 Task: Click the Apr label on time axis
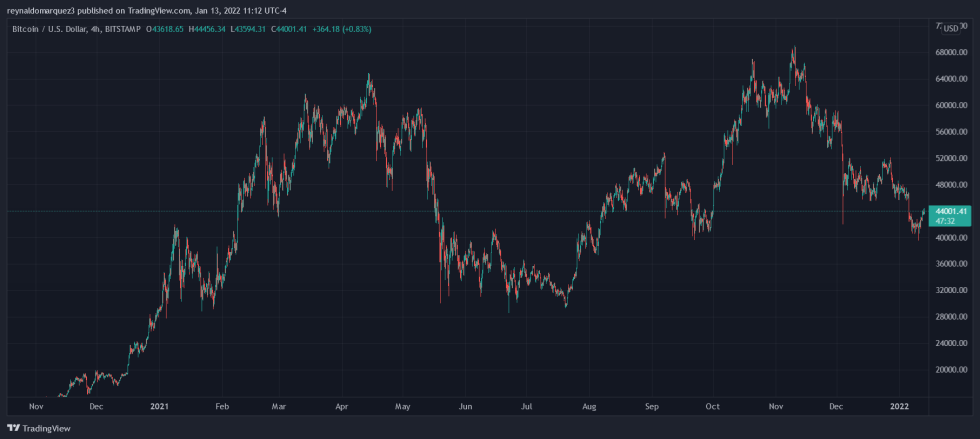coord(340,406)
